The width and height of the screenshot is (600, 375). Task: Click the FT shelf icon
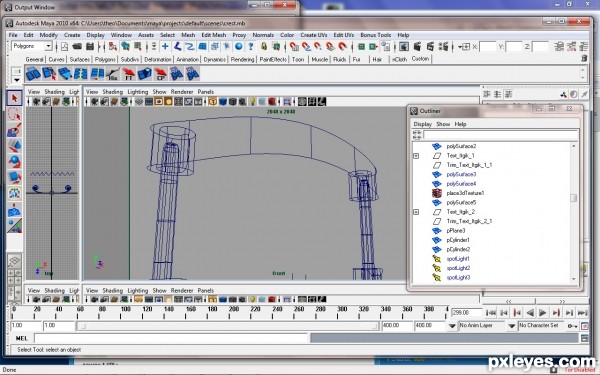coord(129,74)
